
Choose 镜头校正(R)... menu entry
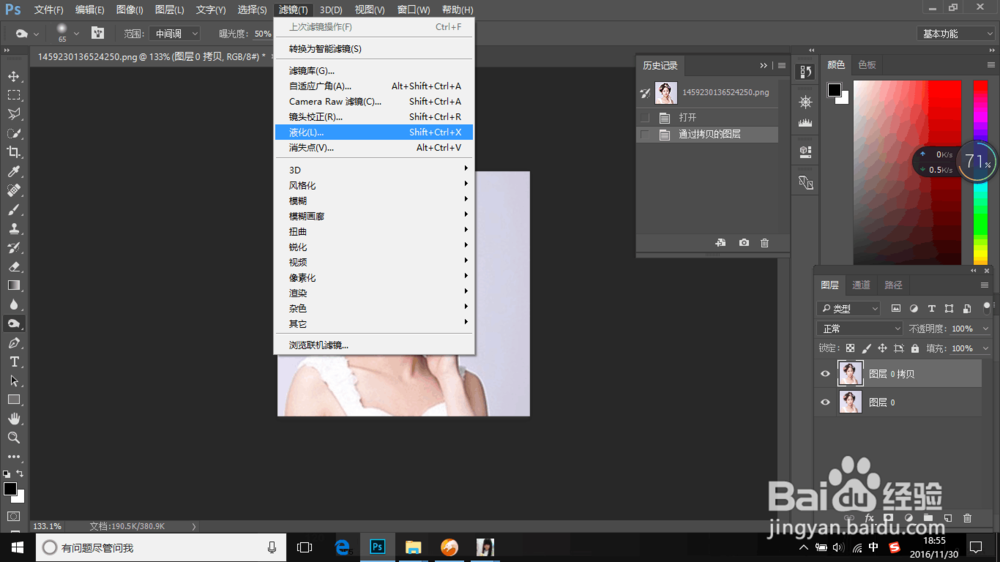(374, 117)
